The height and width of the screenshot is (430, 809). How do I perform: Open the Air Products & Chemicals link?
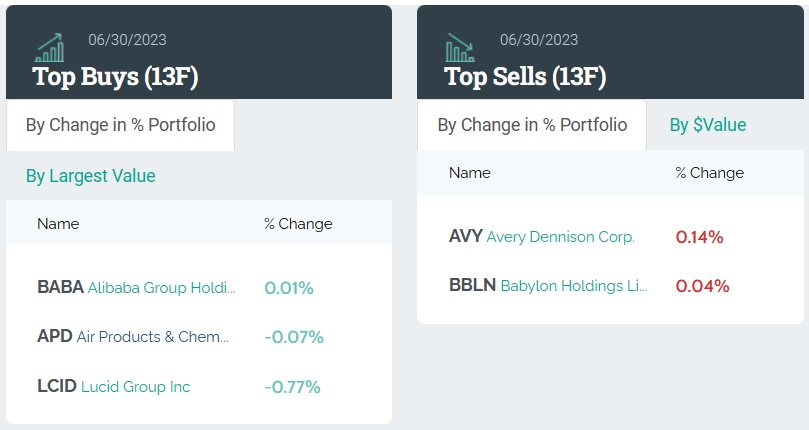pos(153,337)
